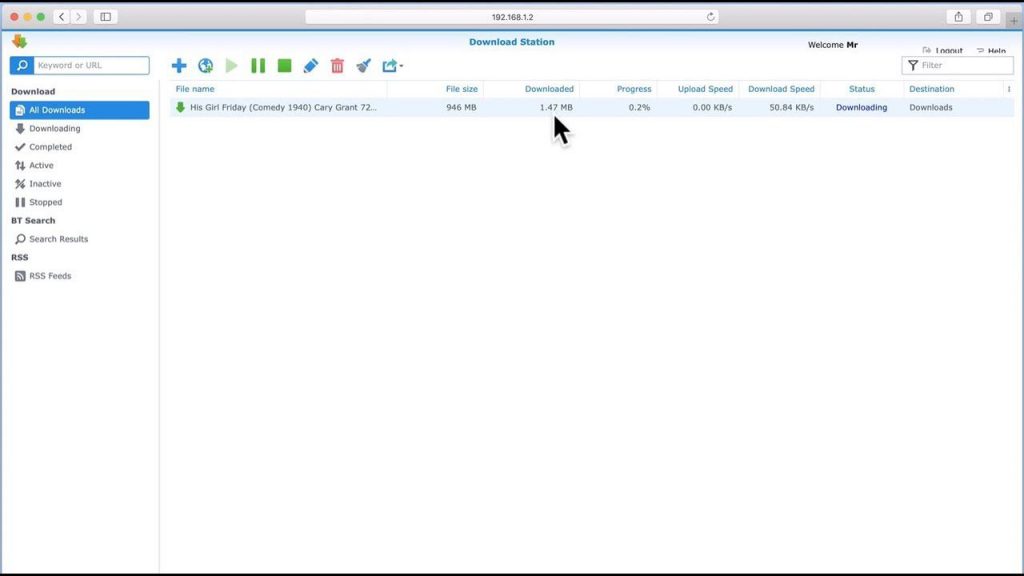1024x576 pixels.
Task: Show all tabs with the tab overview icon
Action: pos(988,16)
